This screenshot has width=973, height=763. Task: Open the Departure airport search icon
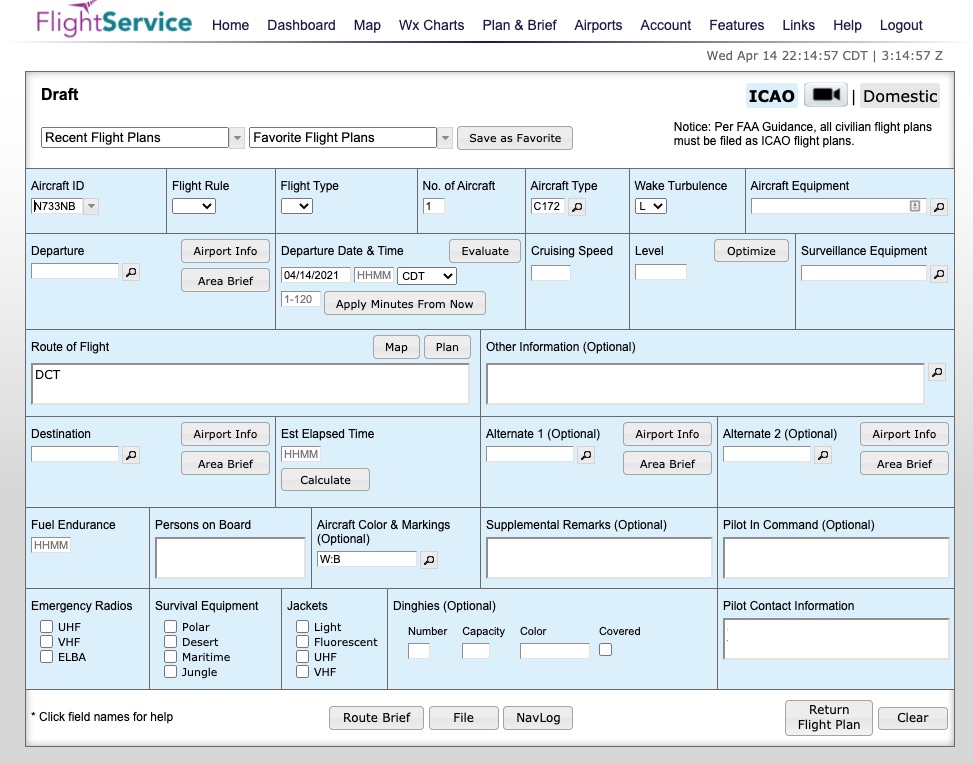[x=131, y=272]
